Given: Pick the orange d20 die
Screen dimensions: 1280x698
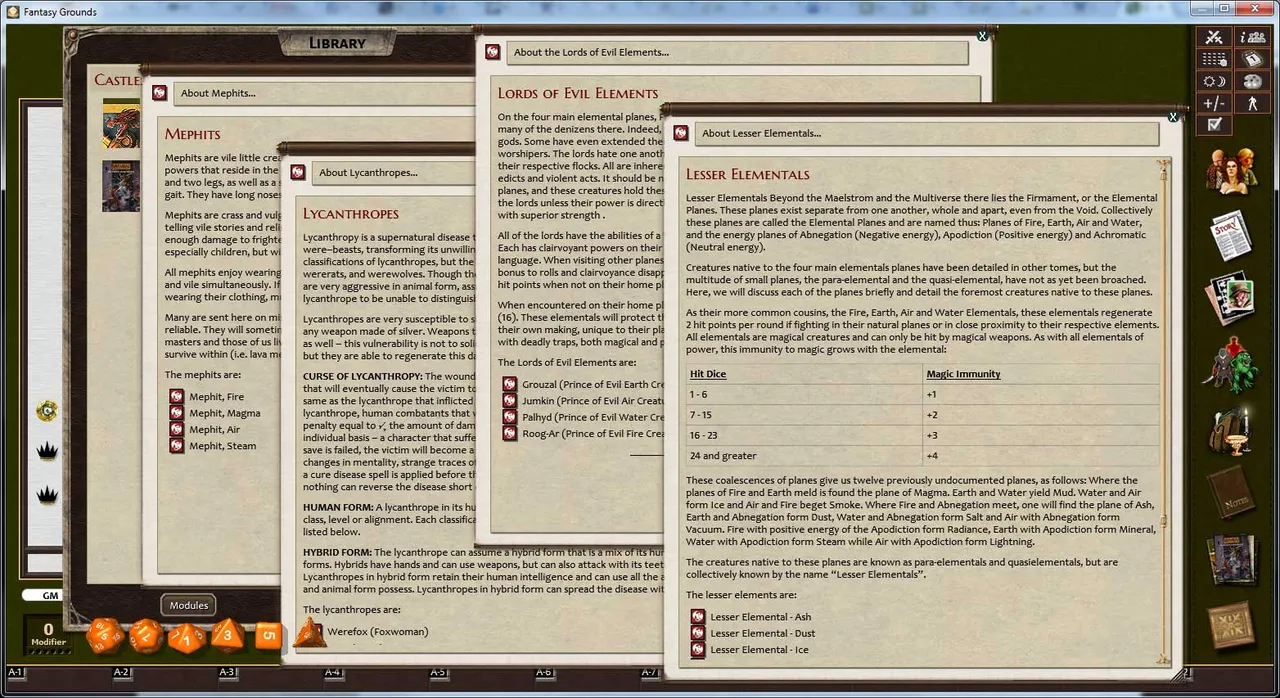Looking at the screenshot, I should (x=105, y=636).
